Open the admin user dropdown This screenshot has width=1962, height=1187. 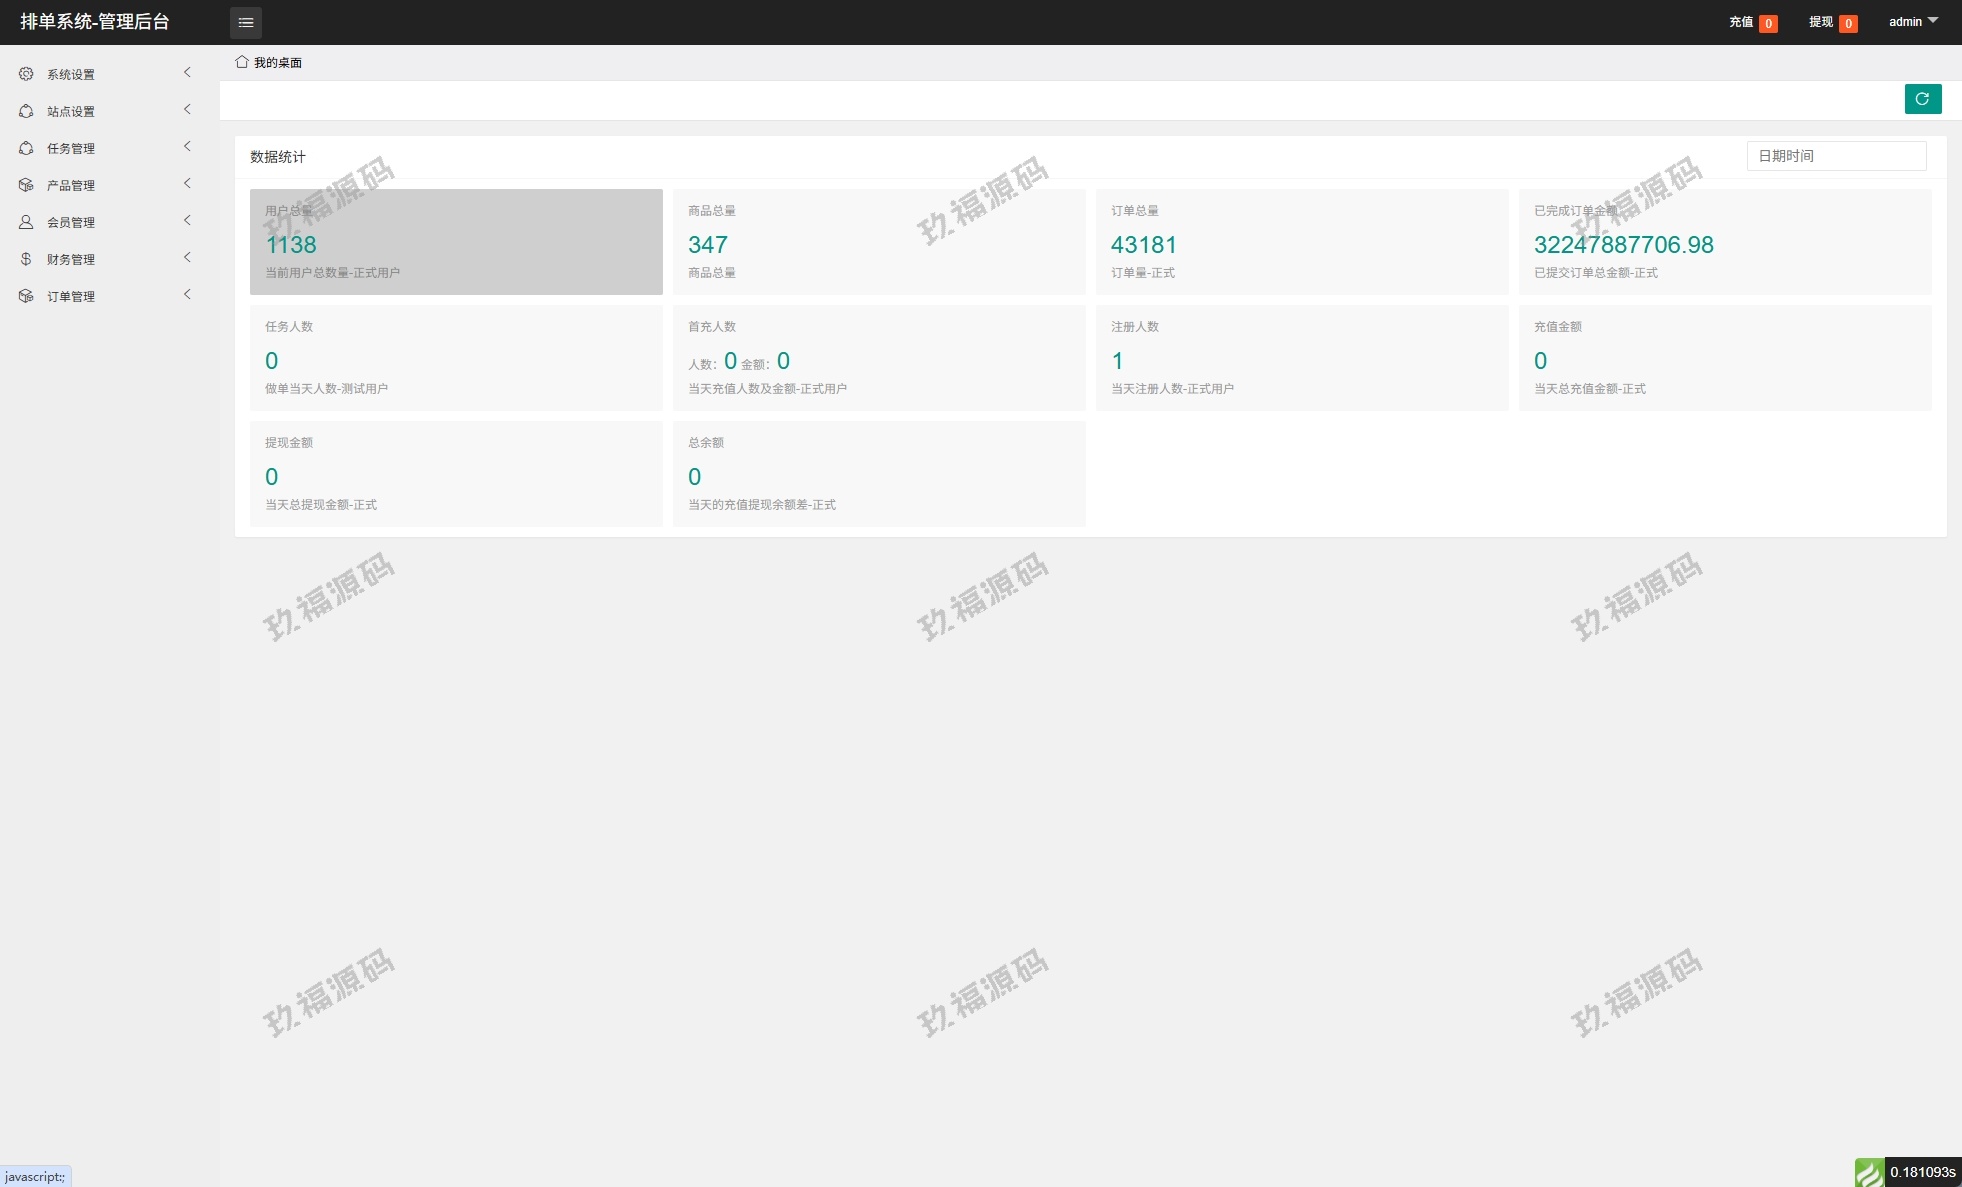click(x=1912, y=22)
